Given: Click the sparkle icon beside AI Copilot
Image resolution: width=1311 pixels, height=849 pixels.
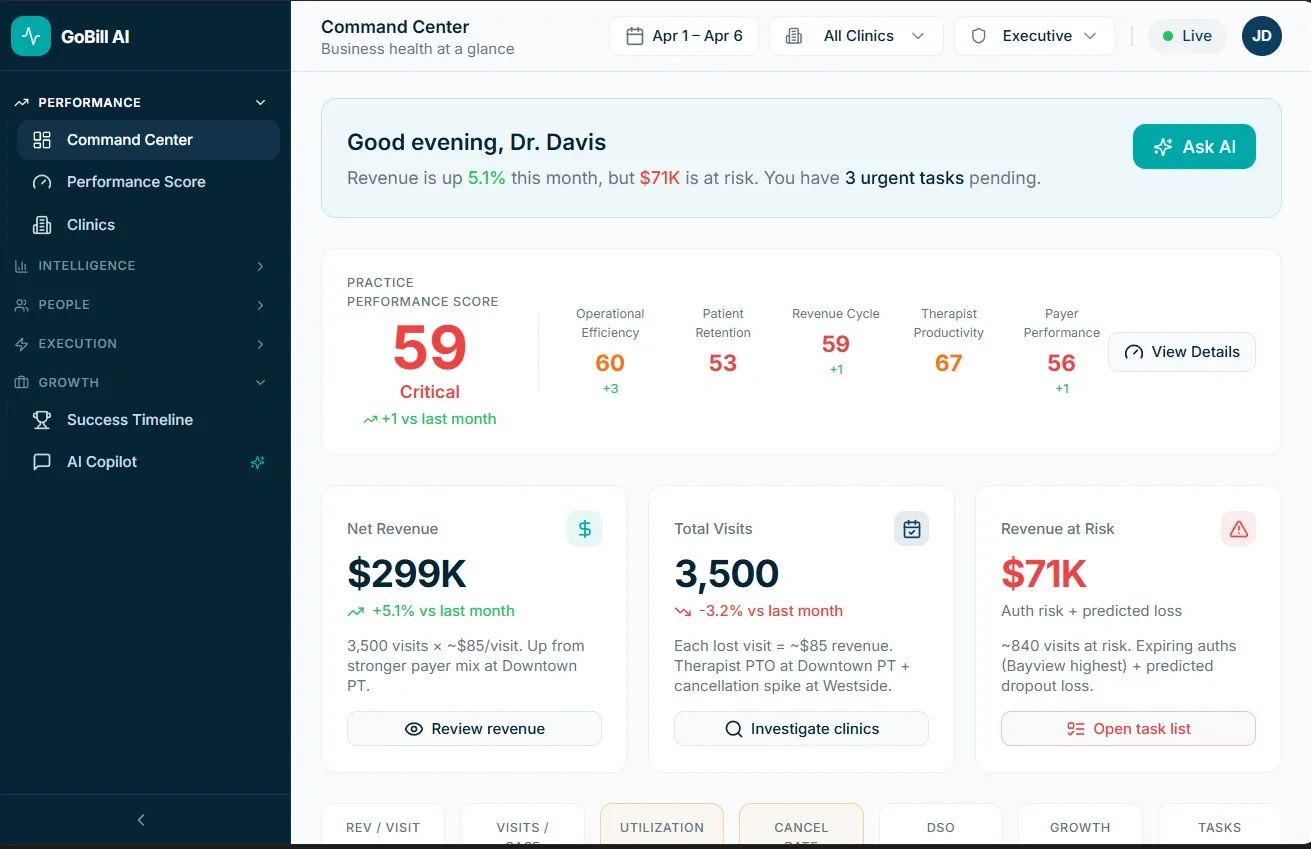Looking at the screenshot, I should [258, 462].
